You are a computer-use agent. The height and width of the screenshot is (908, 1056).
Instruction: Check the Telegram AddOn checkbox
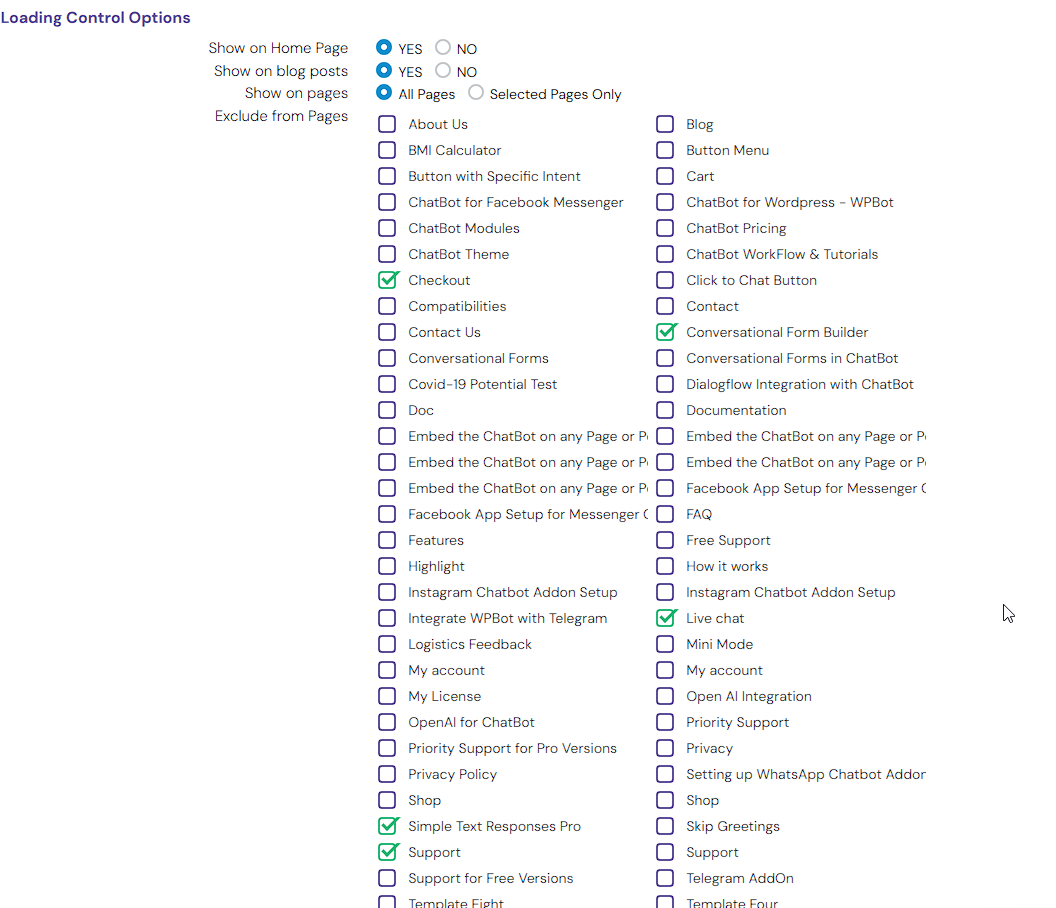[665, 878]
